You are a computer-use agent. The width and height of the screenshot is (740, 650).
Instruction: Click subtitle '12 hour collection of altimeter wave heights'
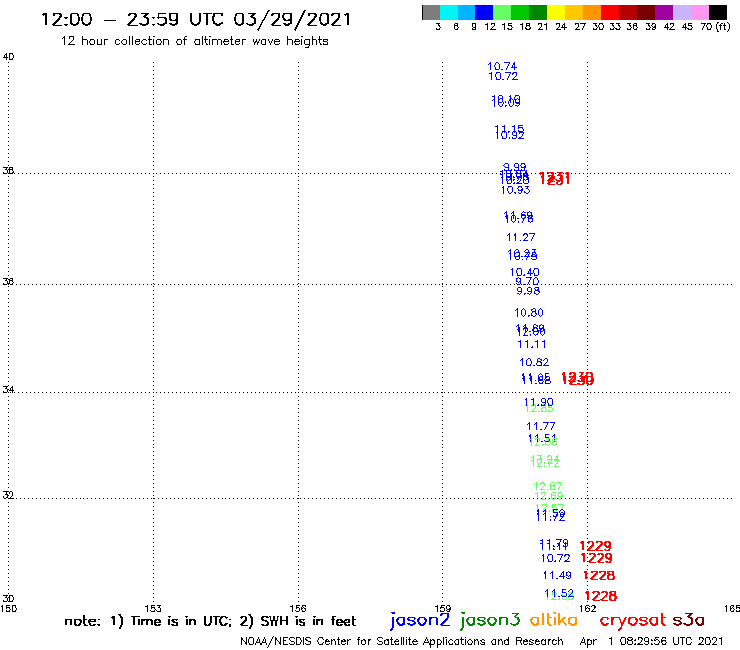click(194, 41)
